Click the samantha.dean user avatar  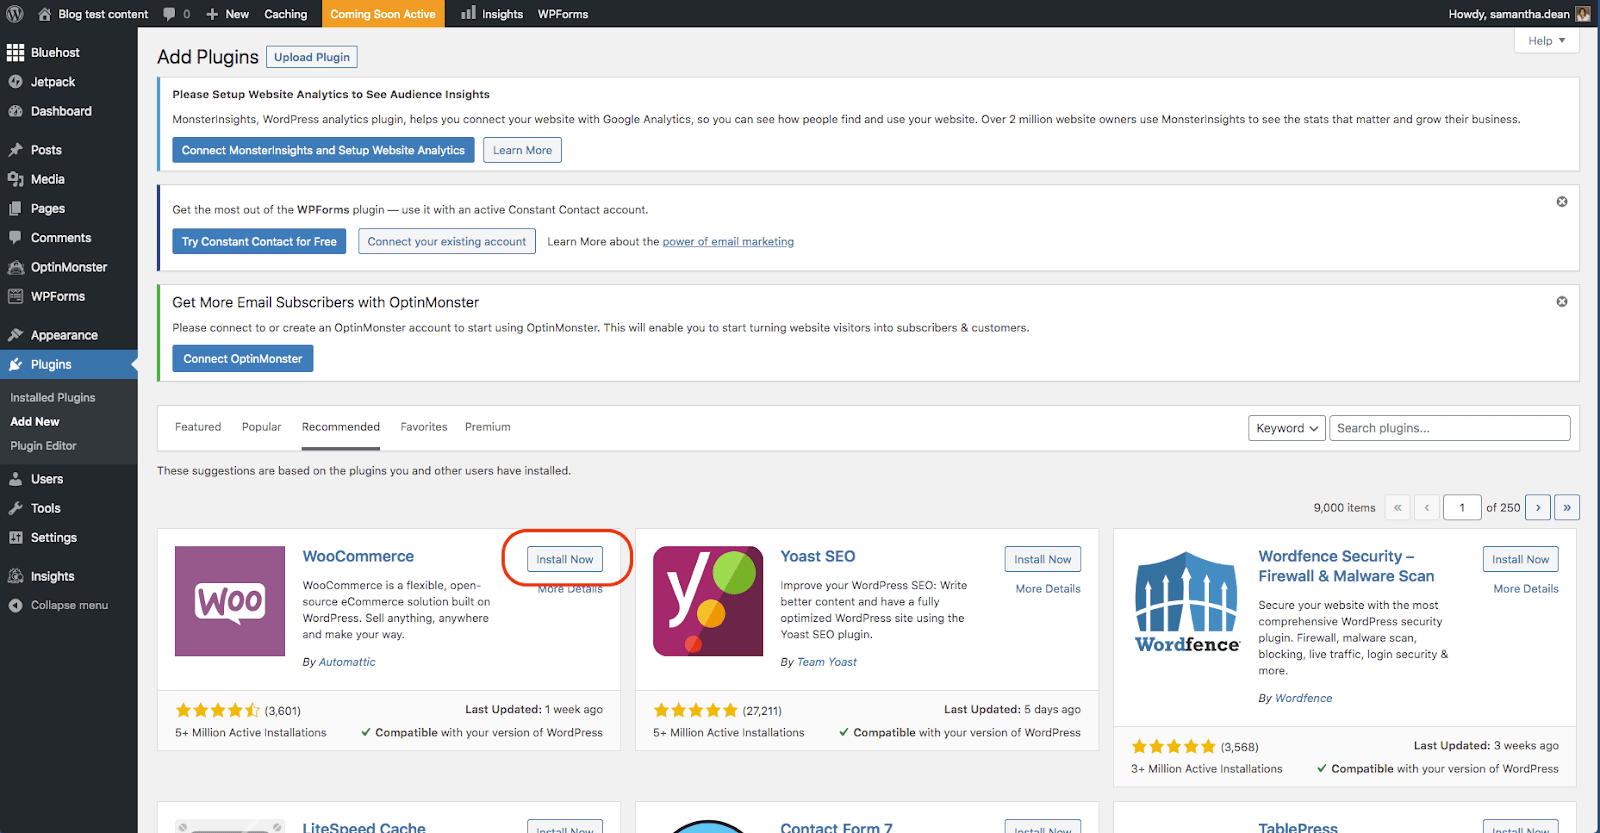click(1583, 14)
